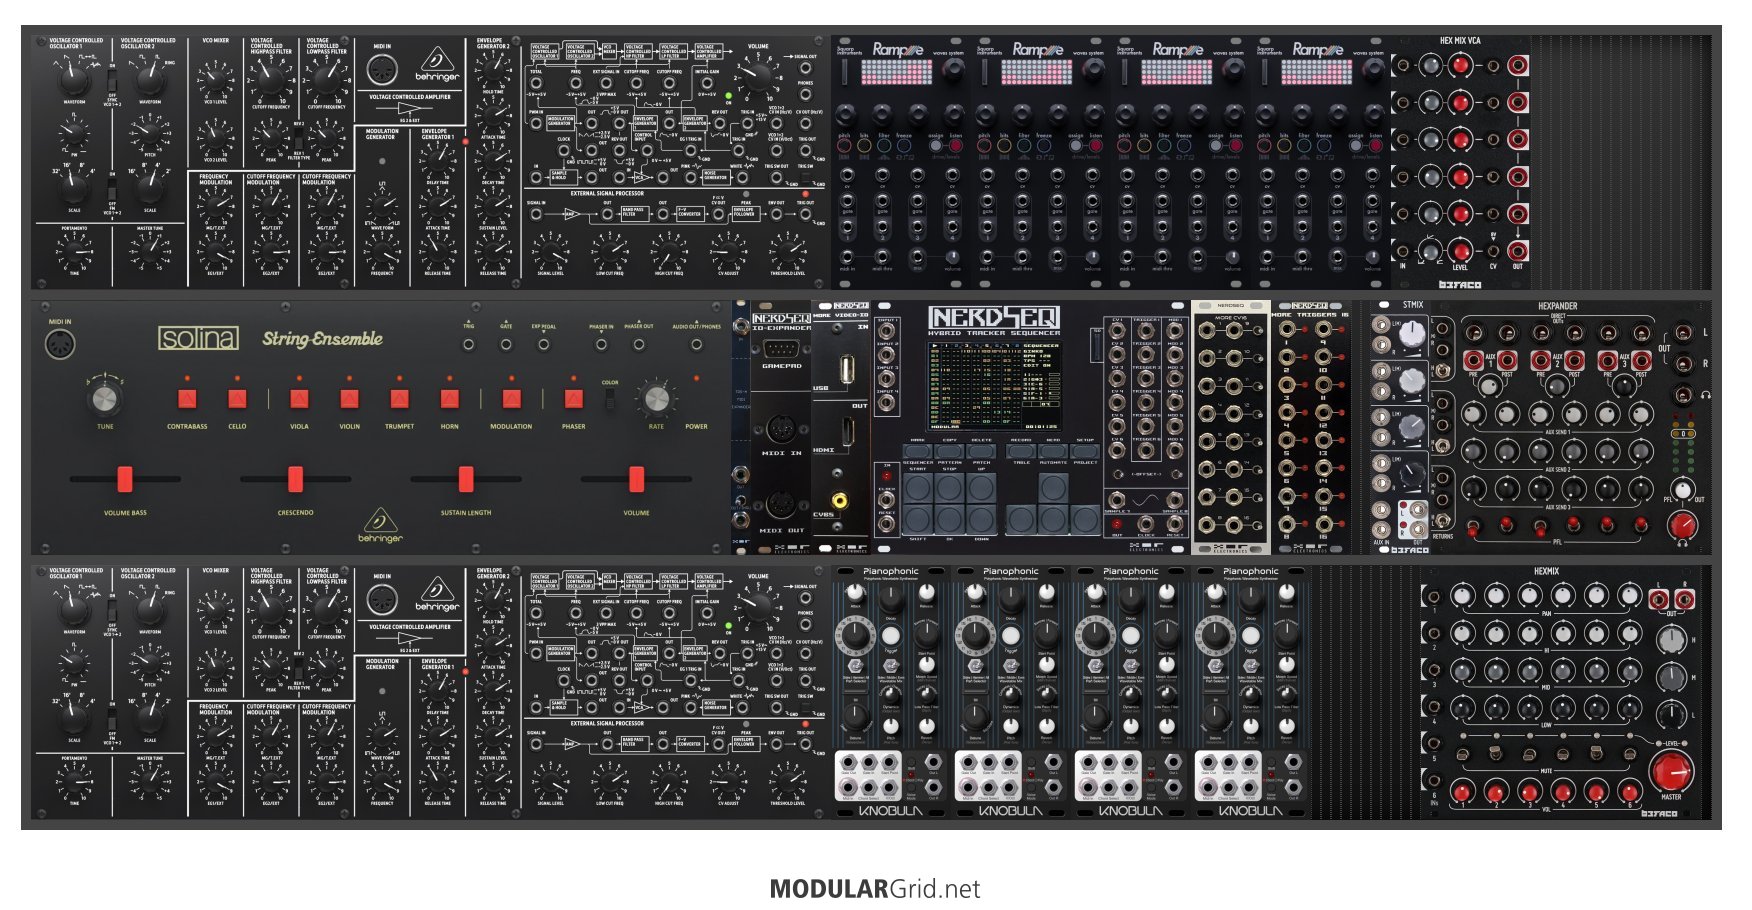Click the NerdSeq IO-Expander MIDI OUT socket
The width and height of the screenshot is (1752, 910).
(x=781, y=505)
